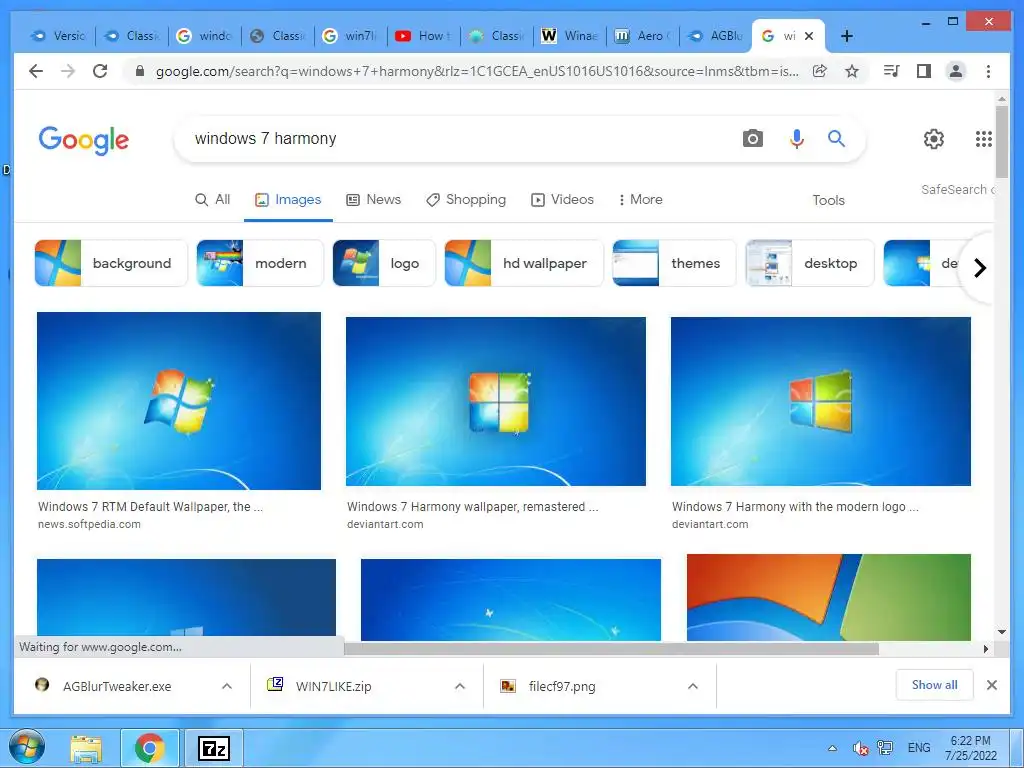Search by image using the camera icon
Screen dimensions: 1024x768
coord(752,138)
